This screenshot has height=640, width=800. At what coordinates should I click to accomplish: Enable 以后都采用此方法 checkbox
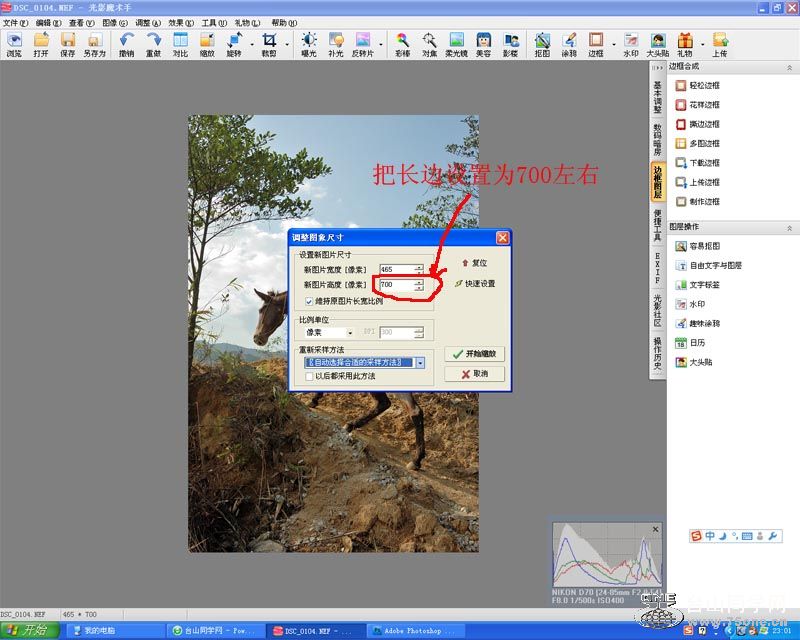click(309, 376)
